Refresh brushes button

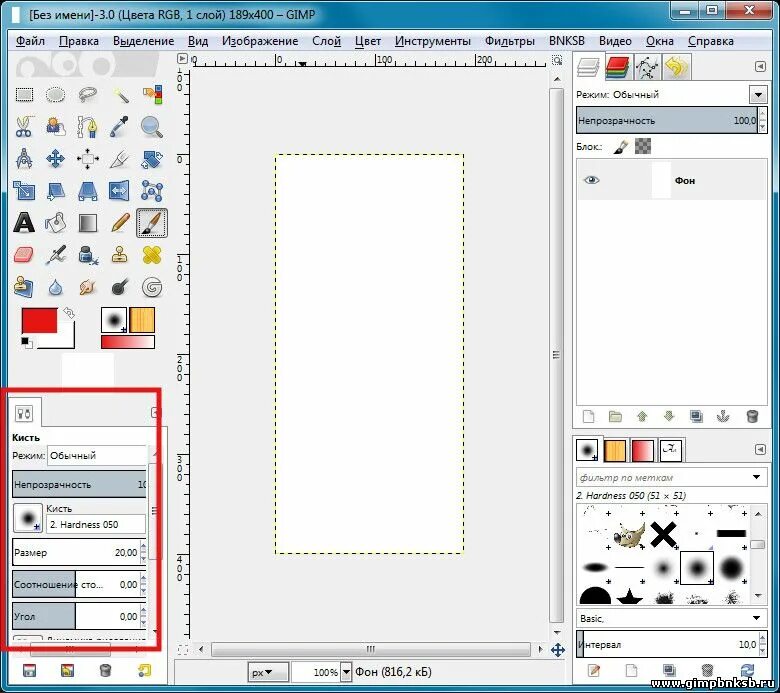coord(748,671)
